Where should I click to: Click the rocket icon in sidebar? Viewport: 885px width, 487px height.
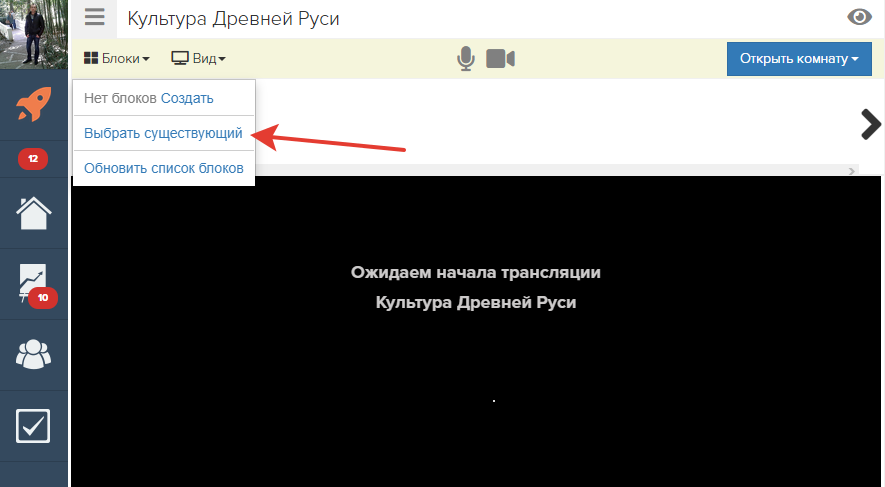[34, 104]
